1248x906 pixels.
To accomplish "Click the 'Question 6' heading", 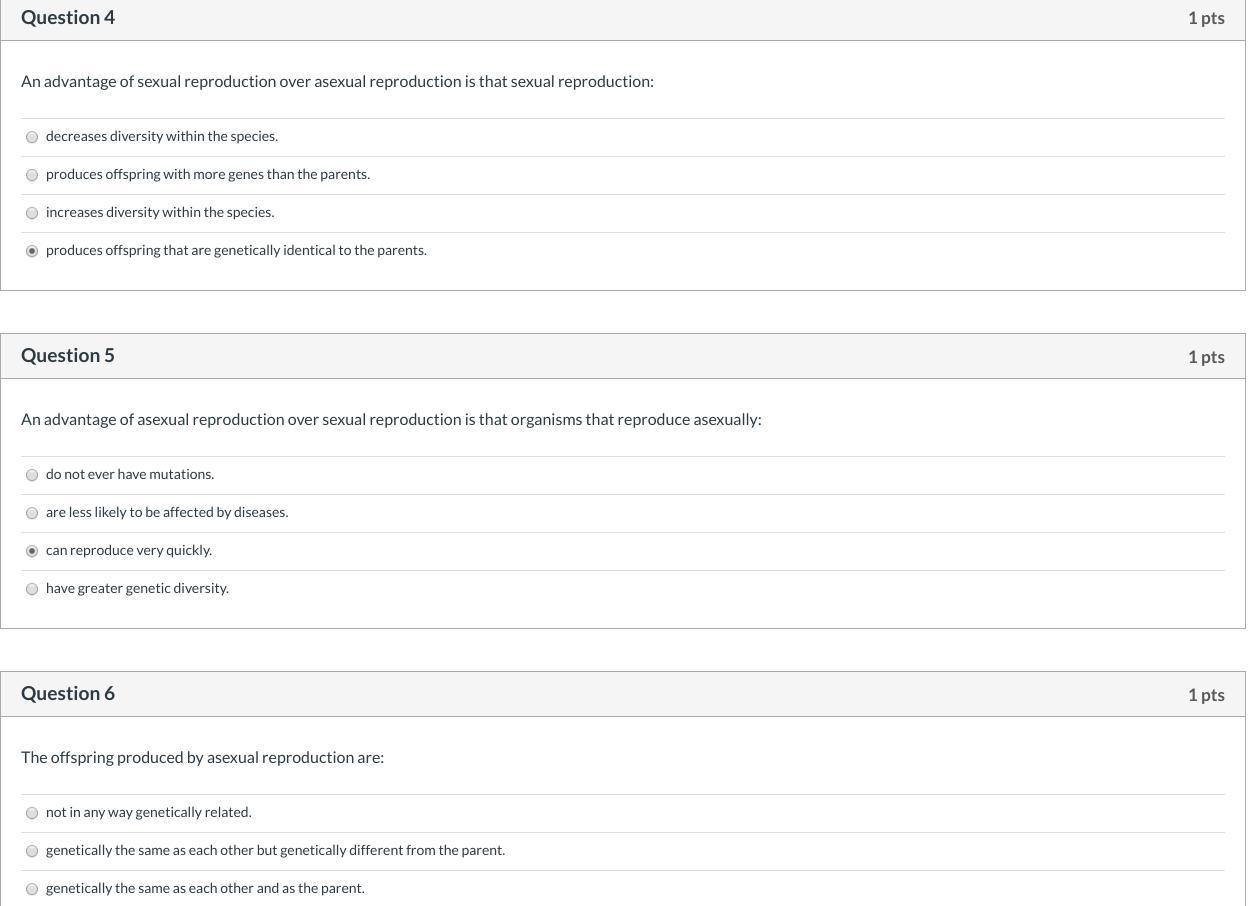I will coord(68,694).
